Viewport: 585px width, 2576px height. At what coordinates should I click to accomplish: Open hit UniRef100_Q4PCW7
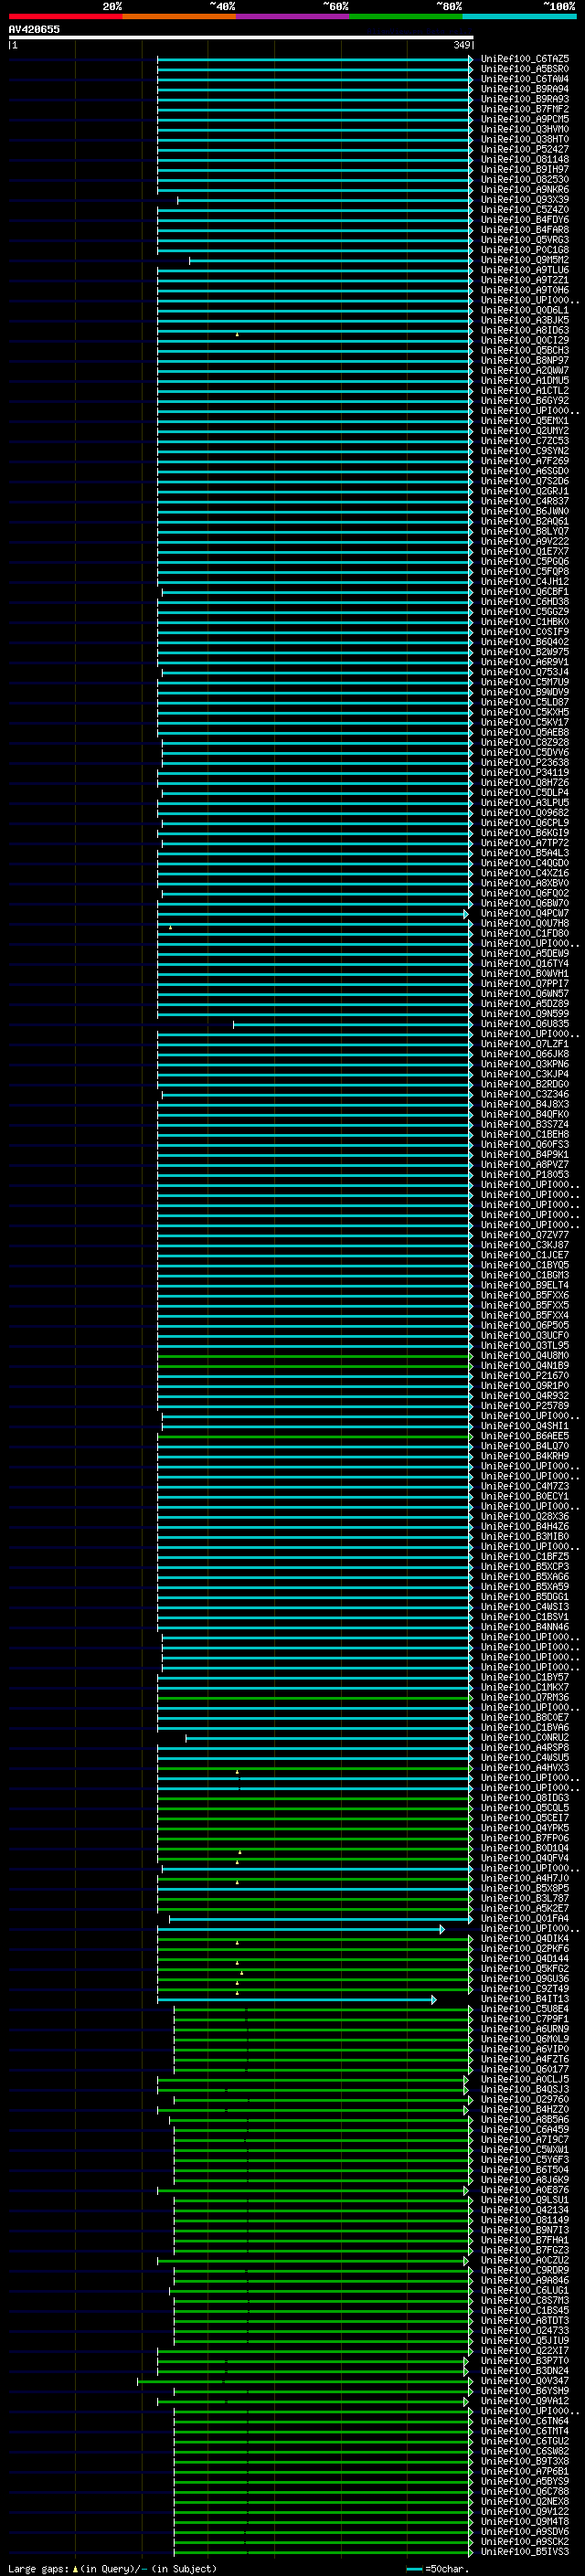coord(525,913)
